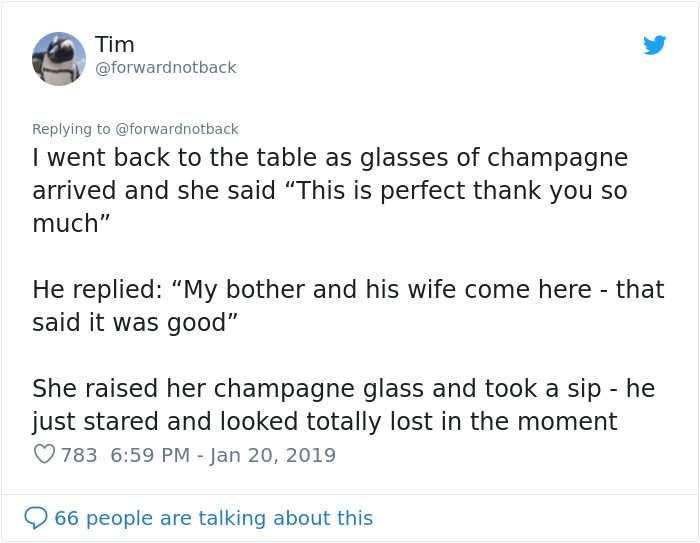Viewport: 700px width, 543px height.
Task: Click the Twitter bird logo
Action: coord(654,45)
